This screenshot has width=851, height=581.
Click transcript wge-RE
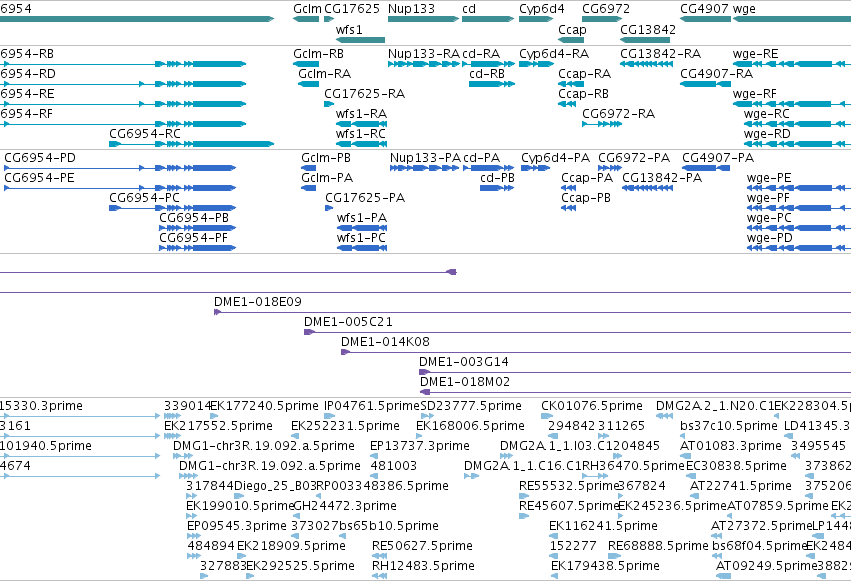tap(755, 54)
